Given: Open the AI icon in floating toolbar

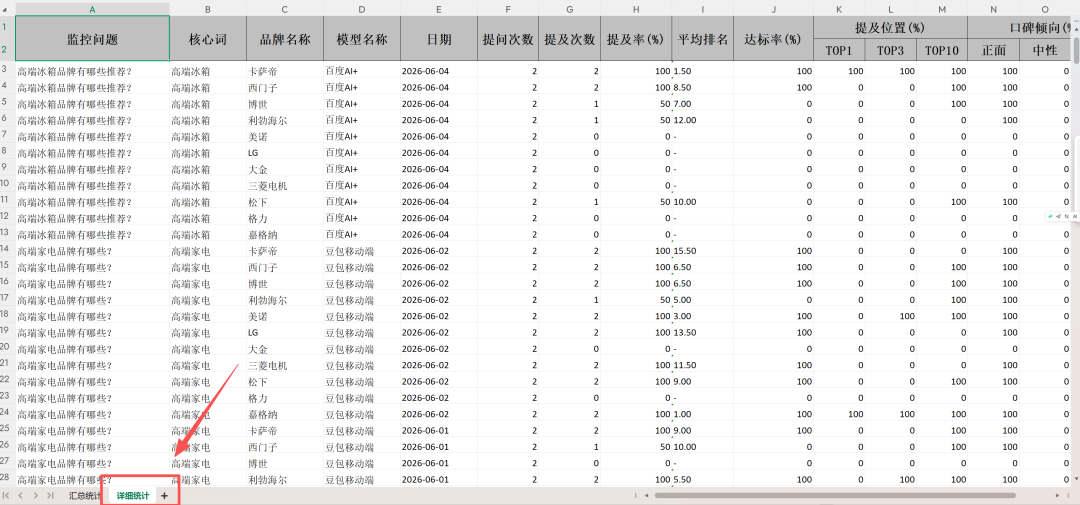Looking at the screenshot, I should pos(1074,216).
